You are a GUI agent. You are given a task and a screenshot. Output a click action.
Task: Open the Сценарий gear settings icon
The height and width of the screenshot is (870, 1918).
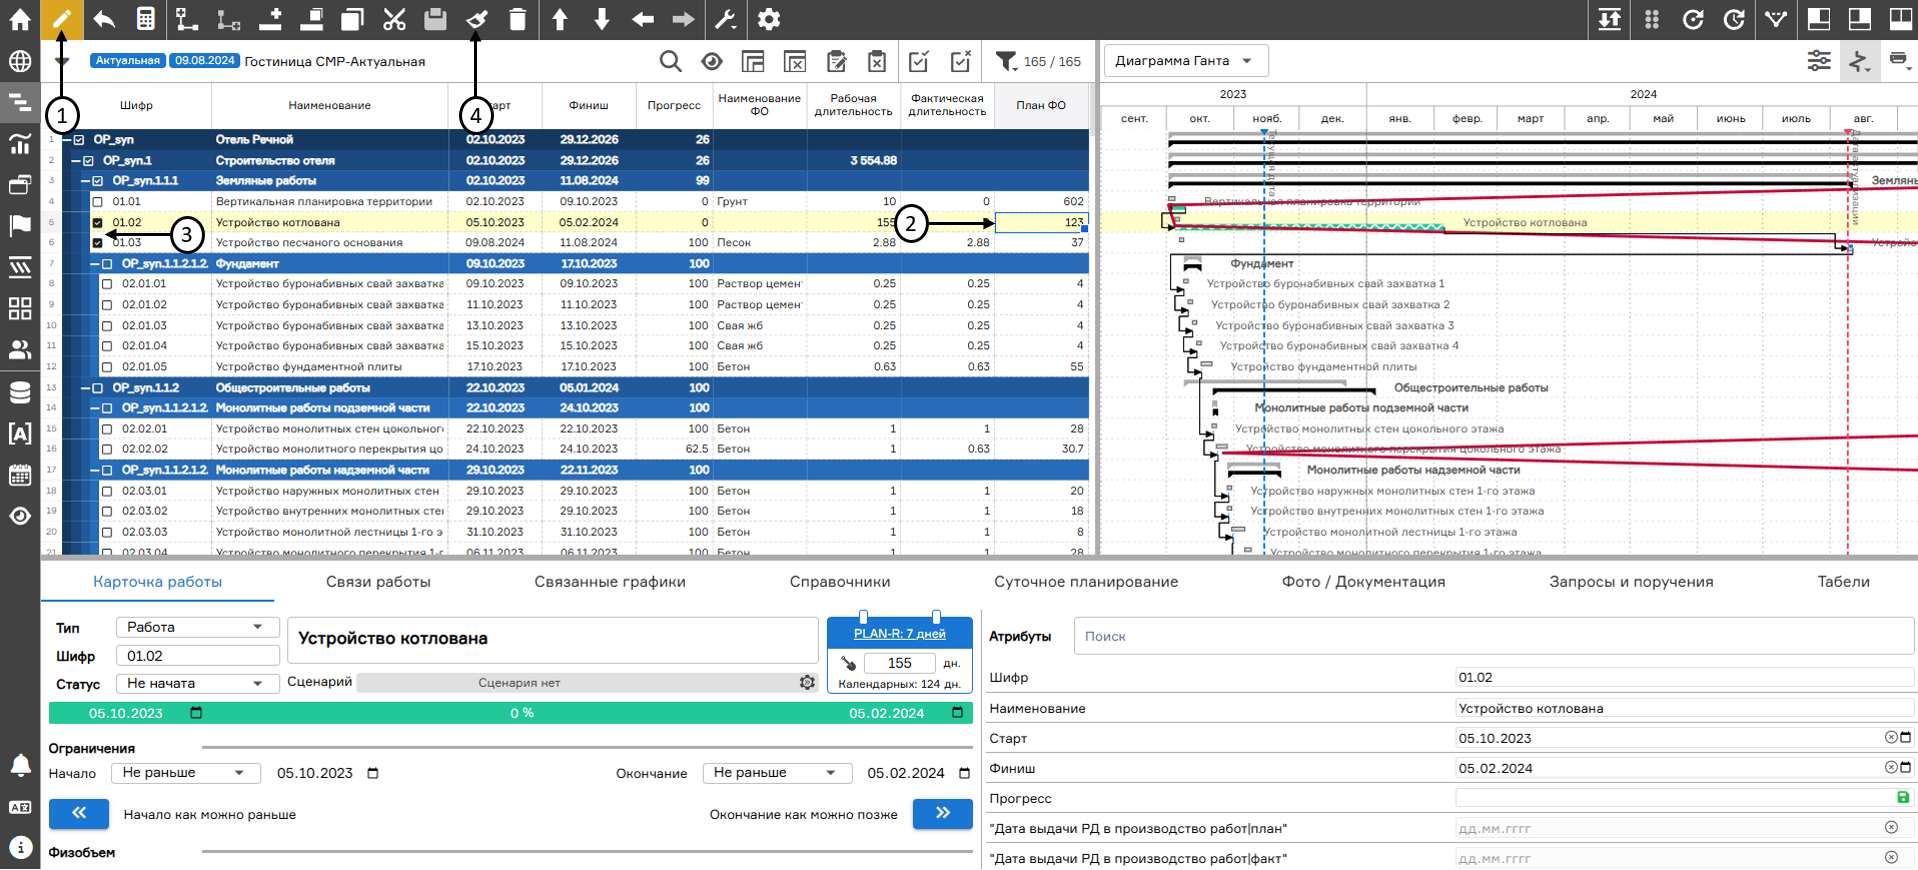click(x=807, y=682)
